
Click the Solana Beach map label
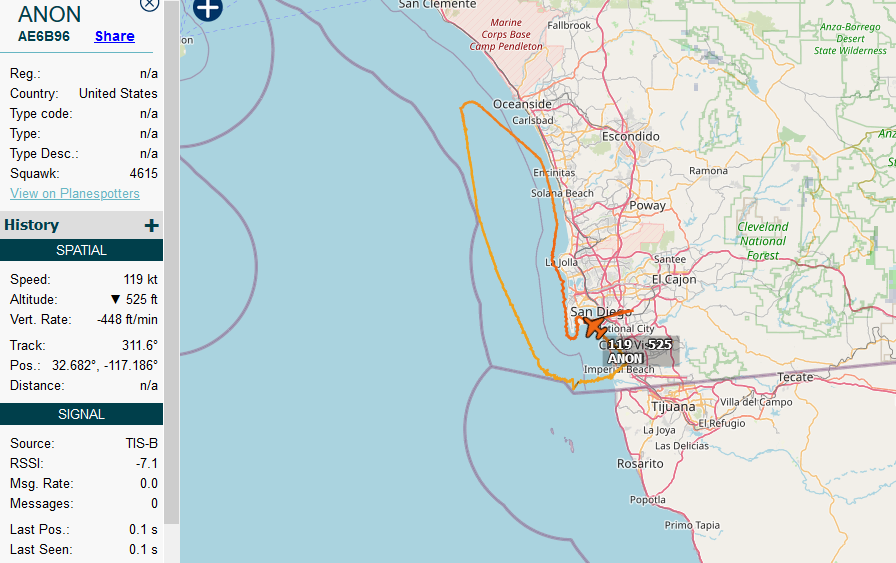[x=562, y=193]
